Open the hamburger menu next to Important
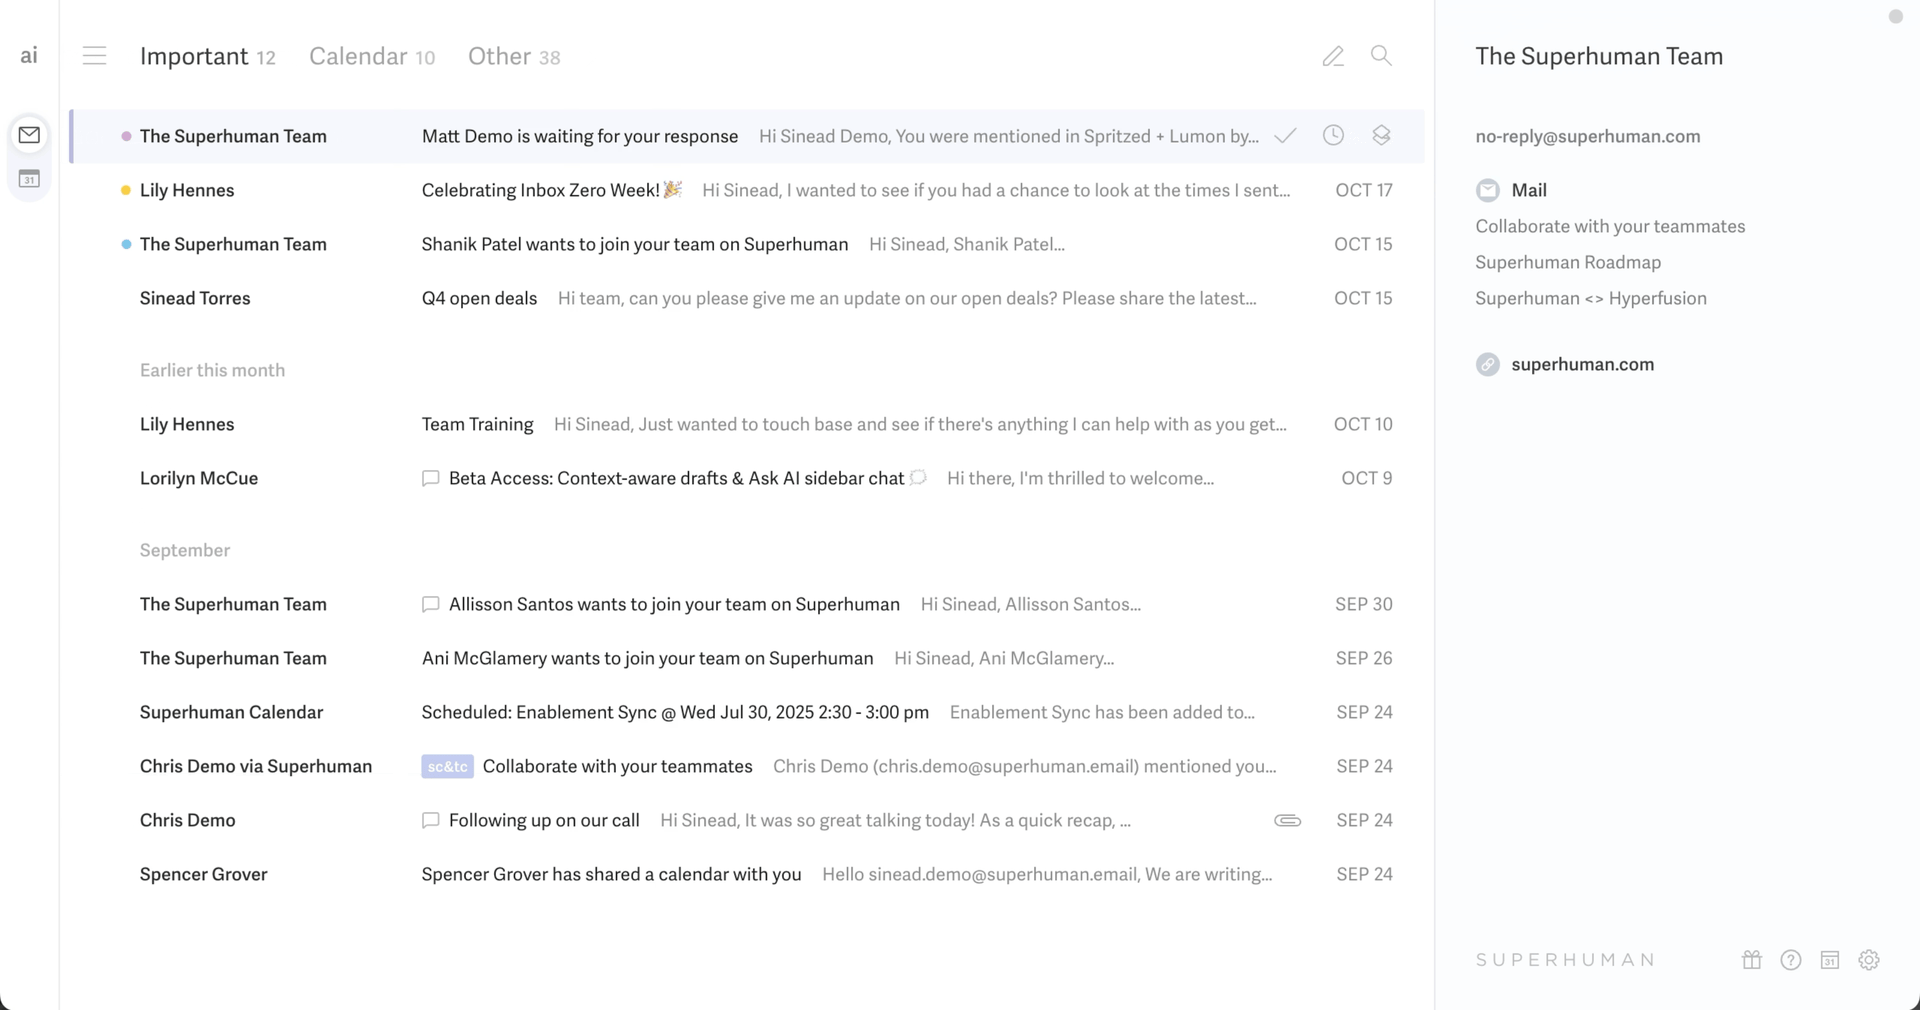The image size is (1920, 1010). tap(95, 56)
